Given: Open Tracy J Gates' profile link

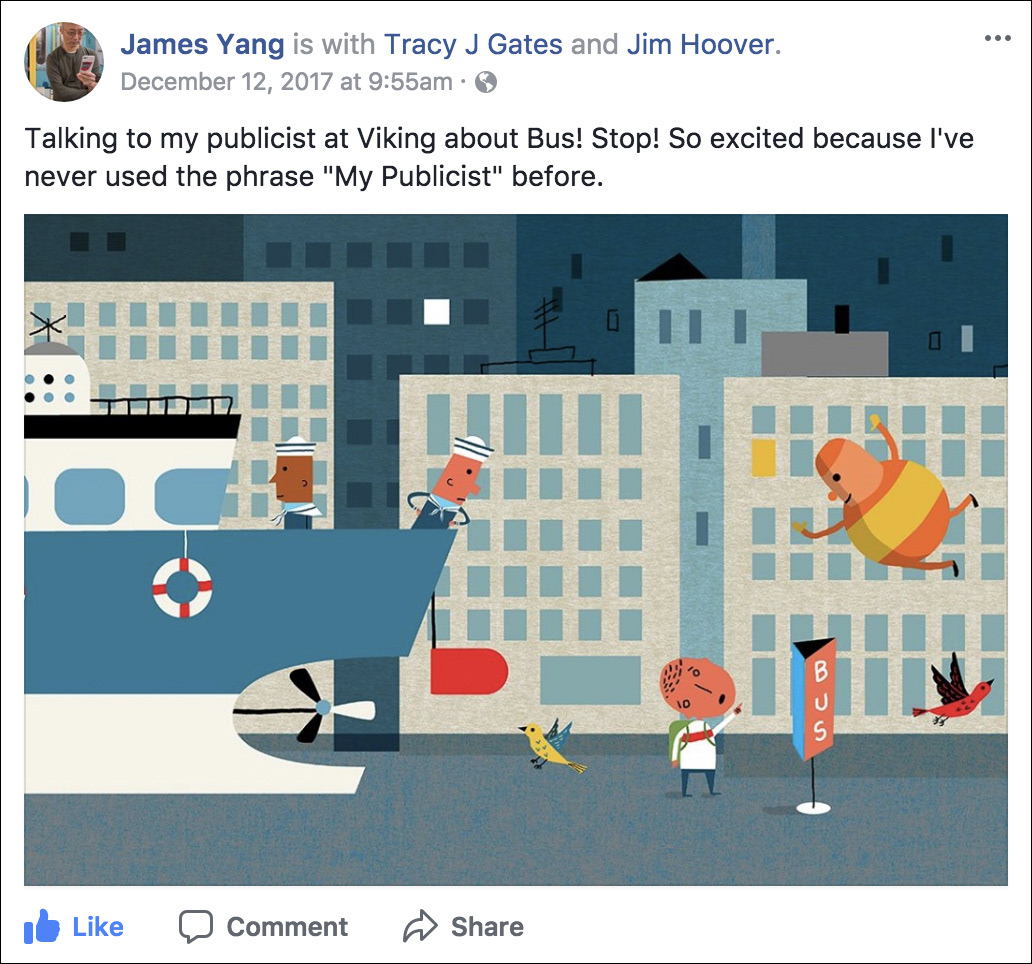Looking at the screenshot, I should (473, 45).
